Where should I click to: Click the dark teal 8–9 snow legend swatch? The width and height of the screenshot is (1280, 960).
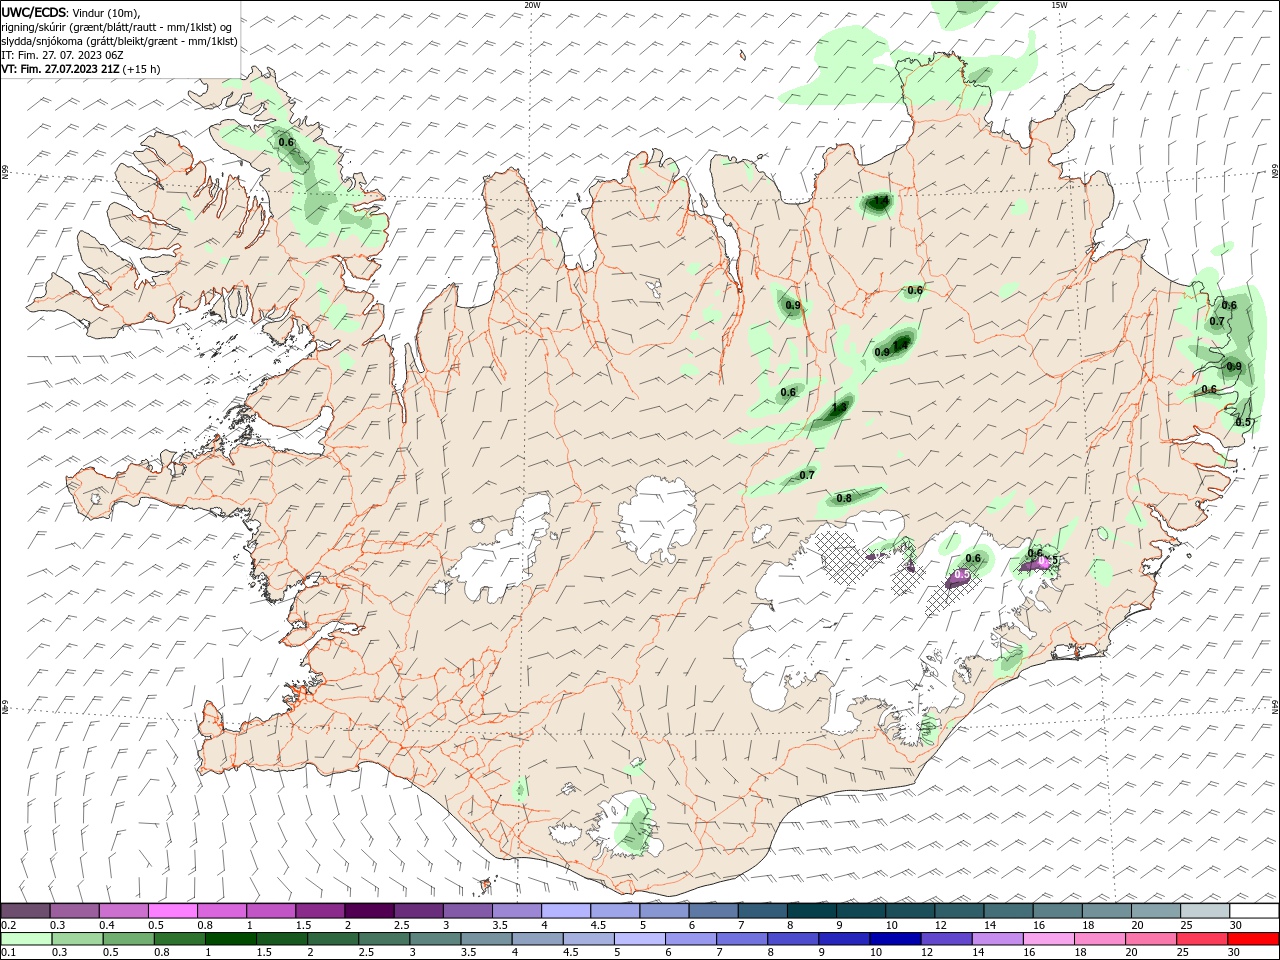click(x=812, y=911)
